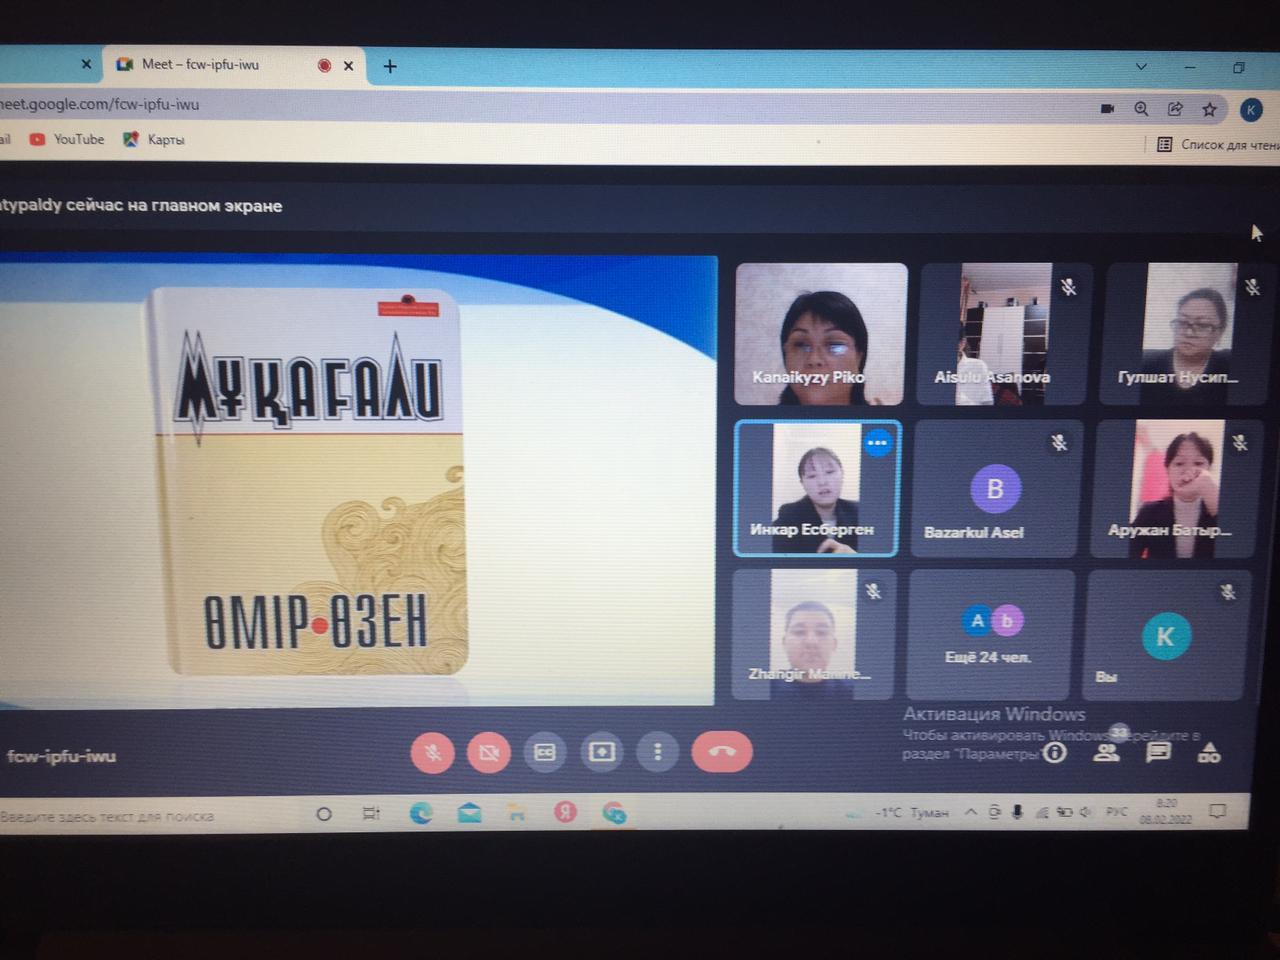Bookmark this page with the star icon

point(1209,109)
